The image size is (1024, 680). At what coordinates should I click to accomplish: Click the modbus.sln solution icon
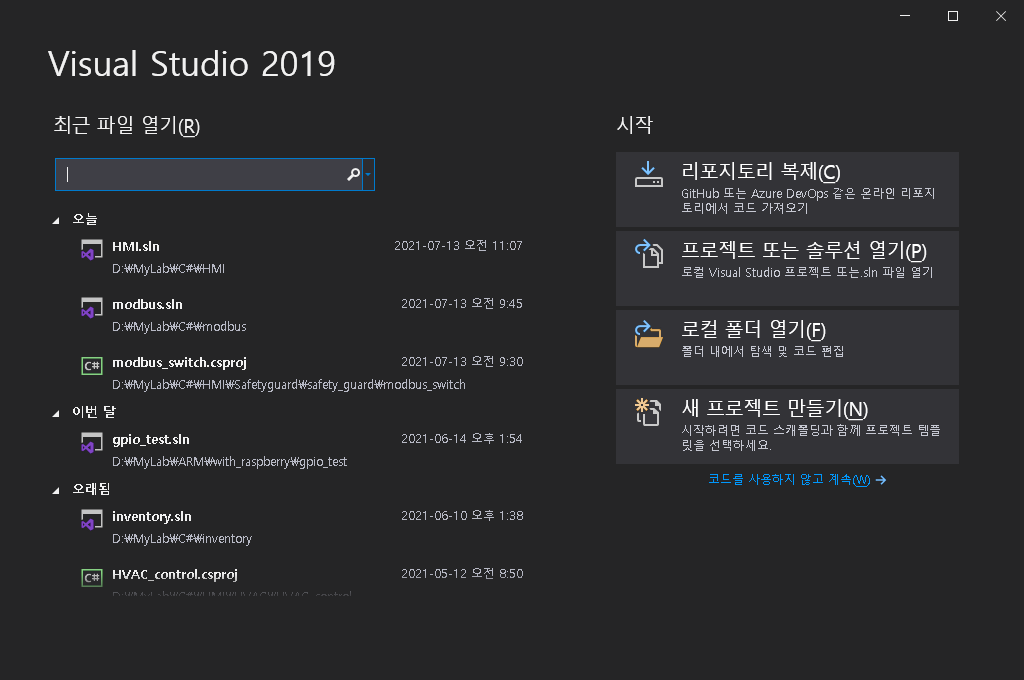91,308
